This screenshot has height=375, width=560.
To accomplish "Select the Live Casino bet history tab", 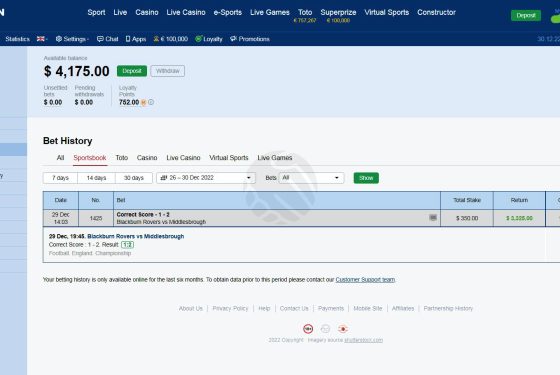I will (x=183, y=158).
